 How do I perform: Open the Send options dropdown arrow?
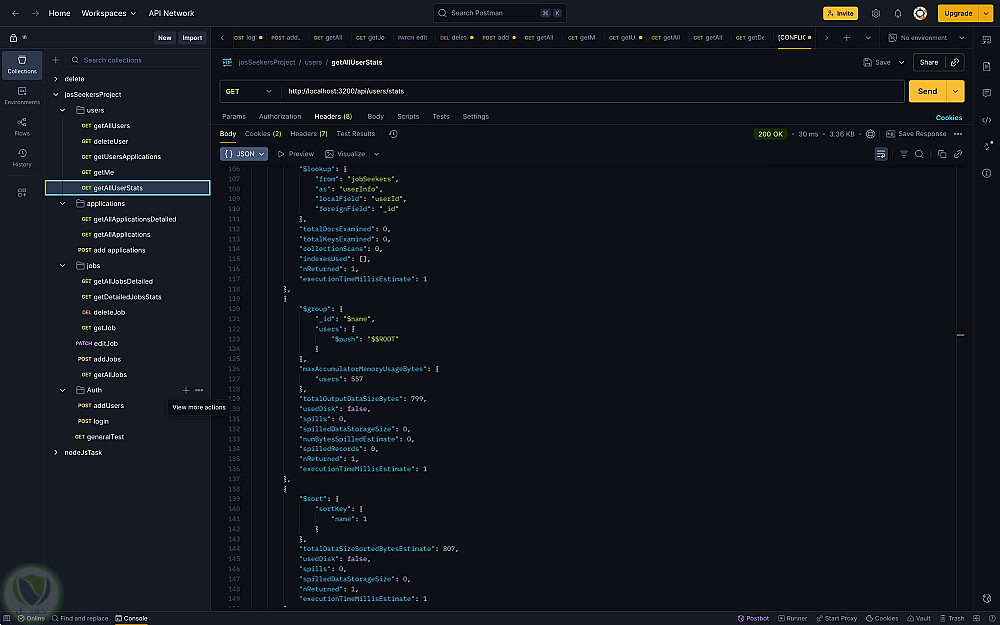tap(955, 91)
